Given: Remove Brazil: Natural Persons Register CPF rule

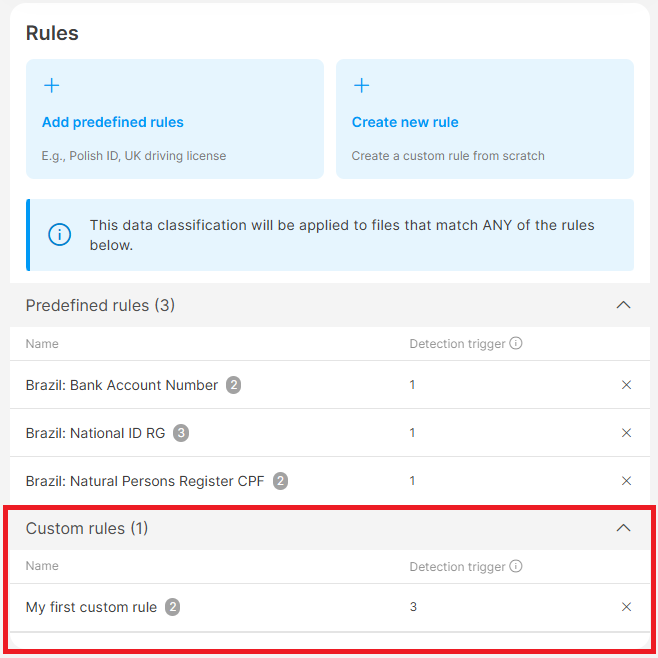Looking at the screenshot, I should tap(626, 480).
